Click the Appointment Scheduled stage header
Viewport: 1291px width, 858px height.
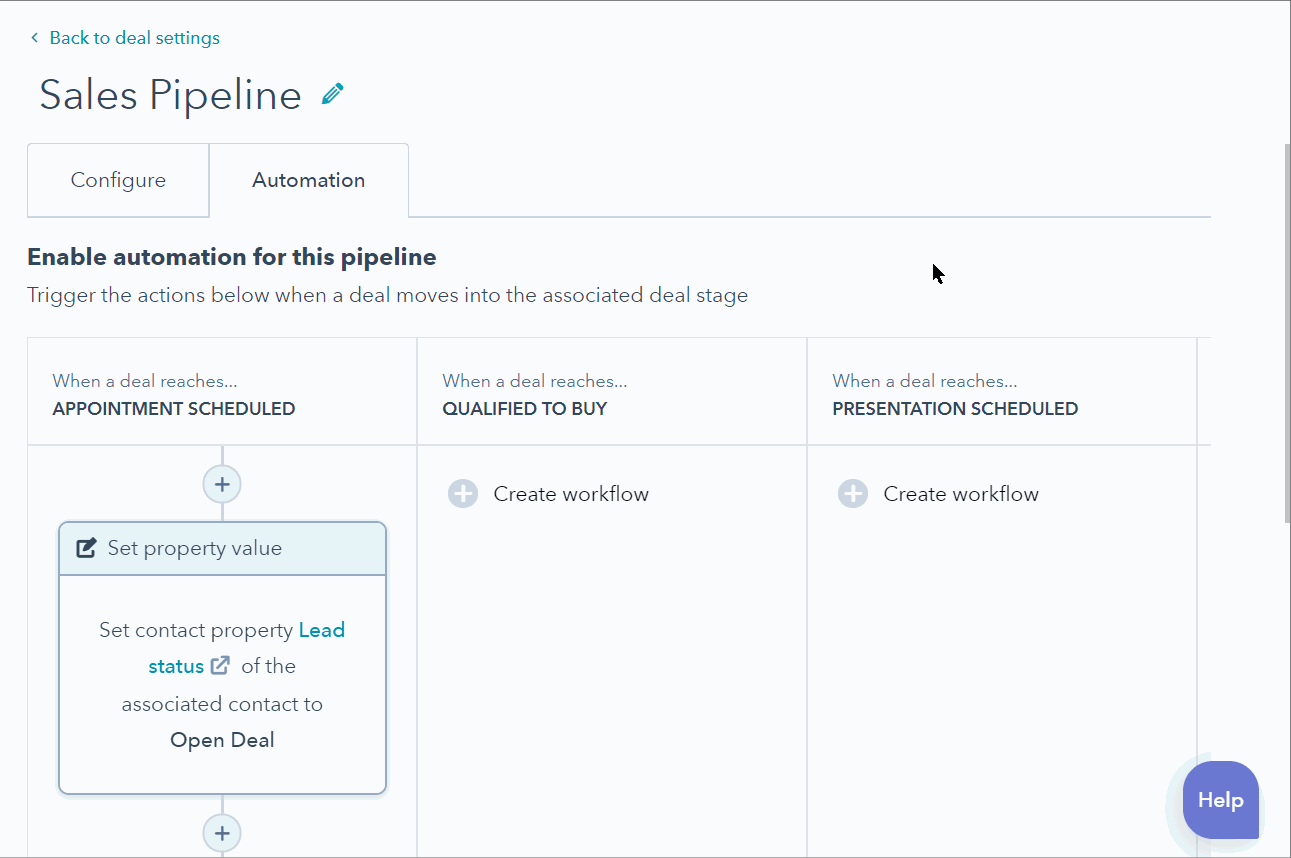click(174, 408)
